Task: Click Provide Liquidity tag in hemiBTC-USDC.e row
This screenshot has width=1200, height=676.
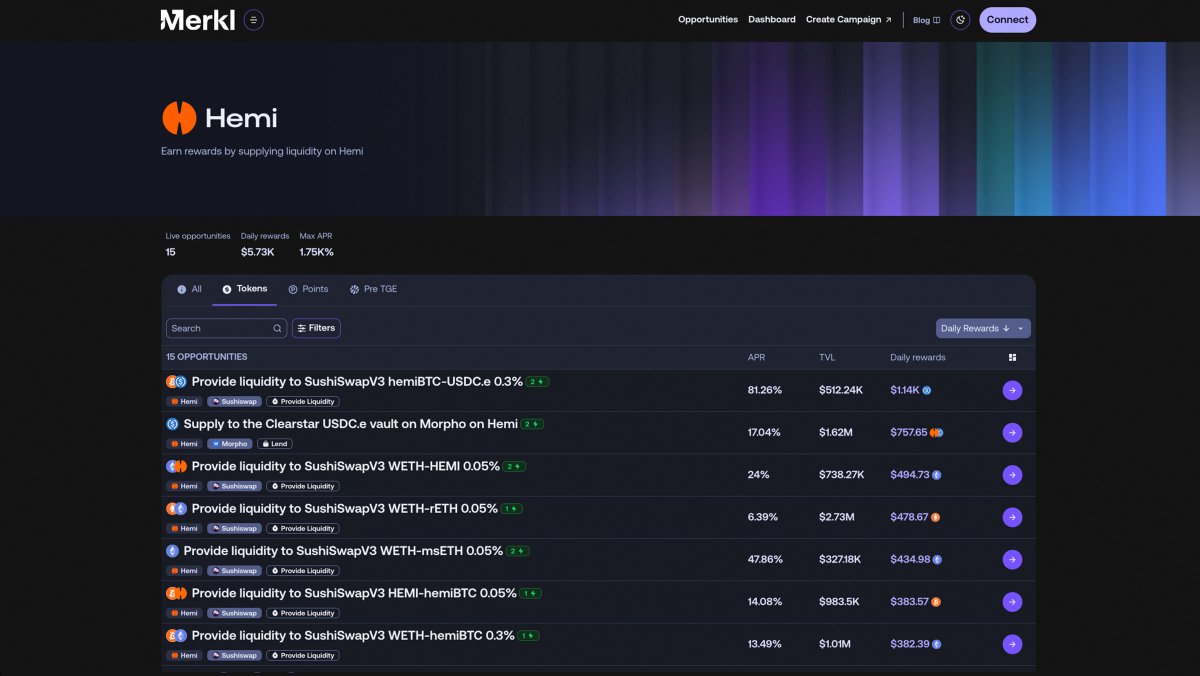Action: point(303,402)
